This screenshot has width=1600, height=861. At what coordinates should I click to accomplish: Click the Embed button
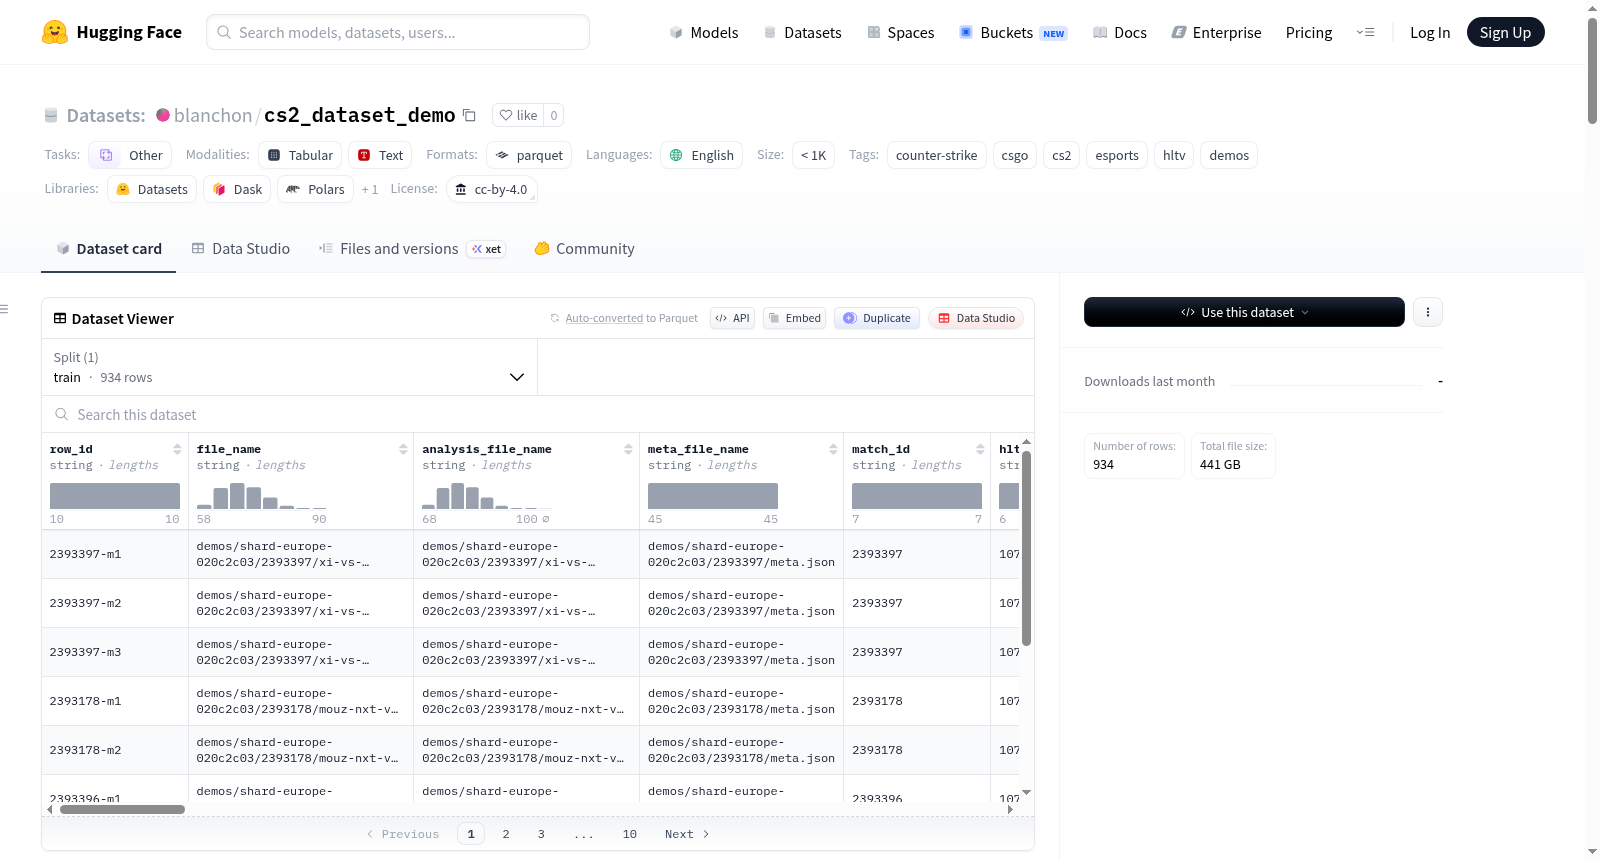click(x=794, y=318)
